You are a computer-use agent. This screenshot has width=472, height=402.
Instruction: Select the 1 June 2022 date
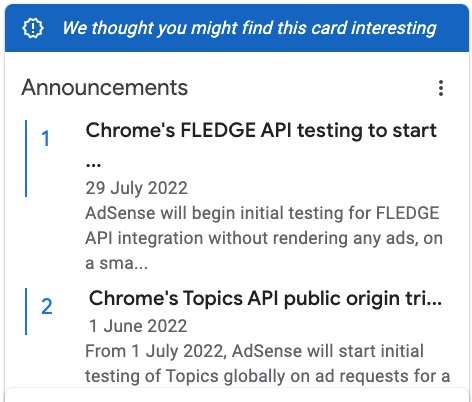(138, 326)
